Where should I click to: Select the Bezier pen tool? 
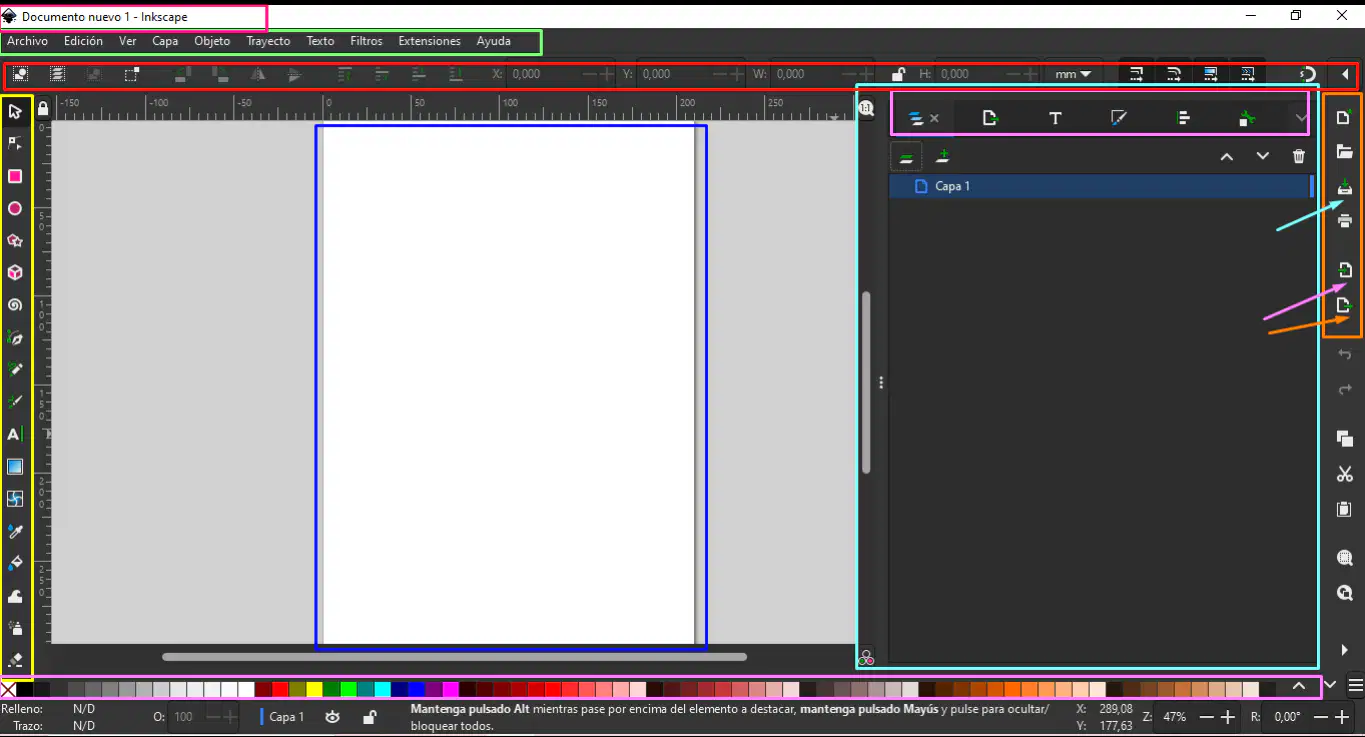pos(15,338)
